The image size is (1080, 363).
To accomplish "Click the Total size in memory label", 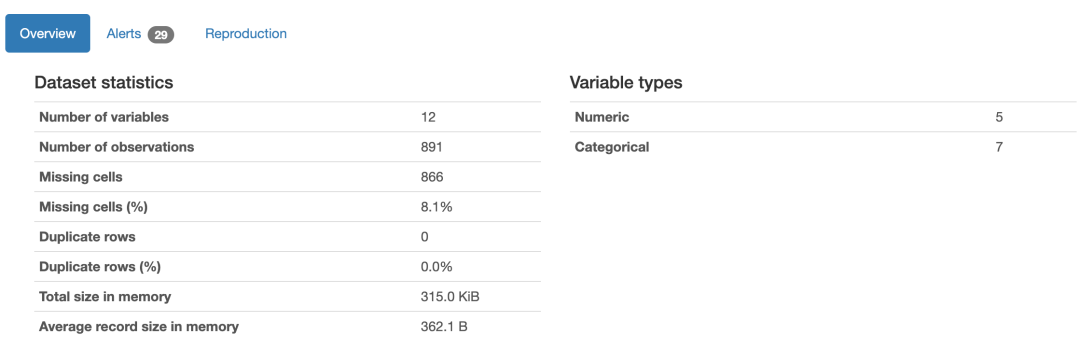I will (105, 297).
